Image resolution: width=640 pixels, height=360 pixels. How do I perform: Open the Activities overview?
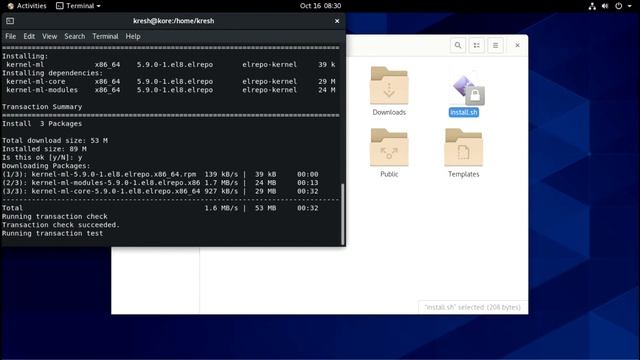point(27,6)
